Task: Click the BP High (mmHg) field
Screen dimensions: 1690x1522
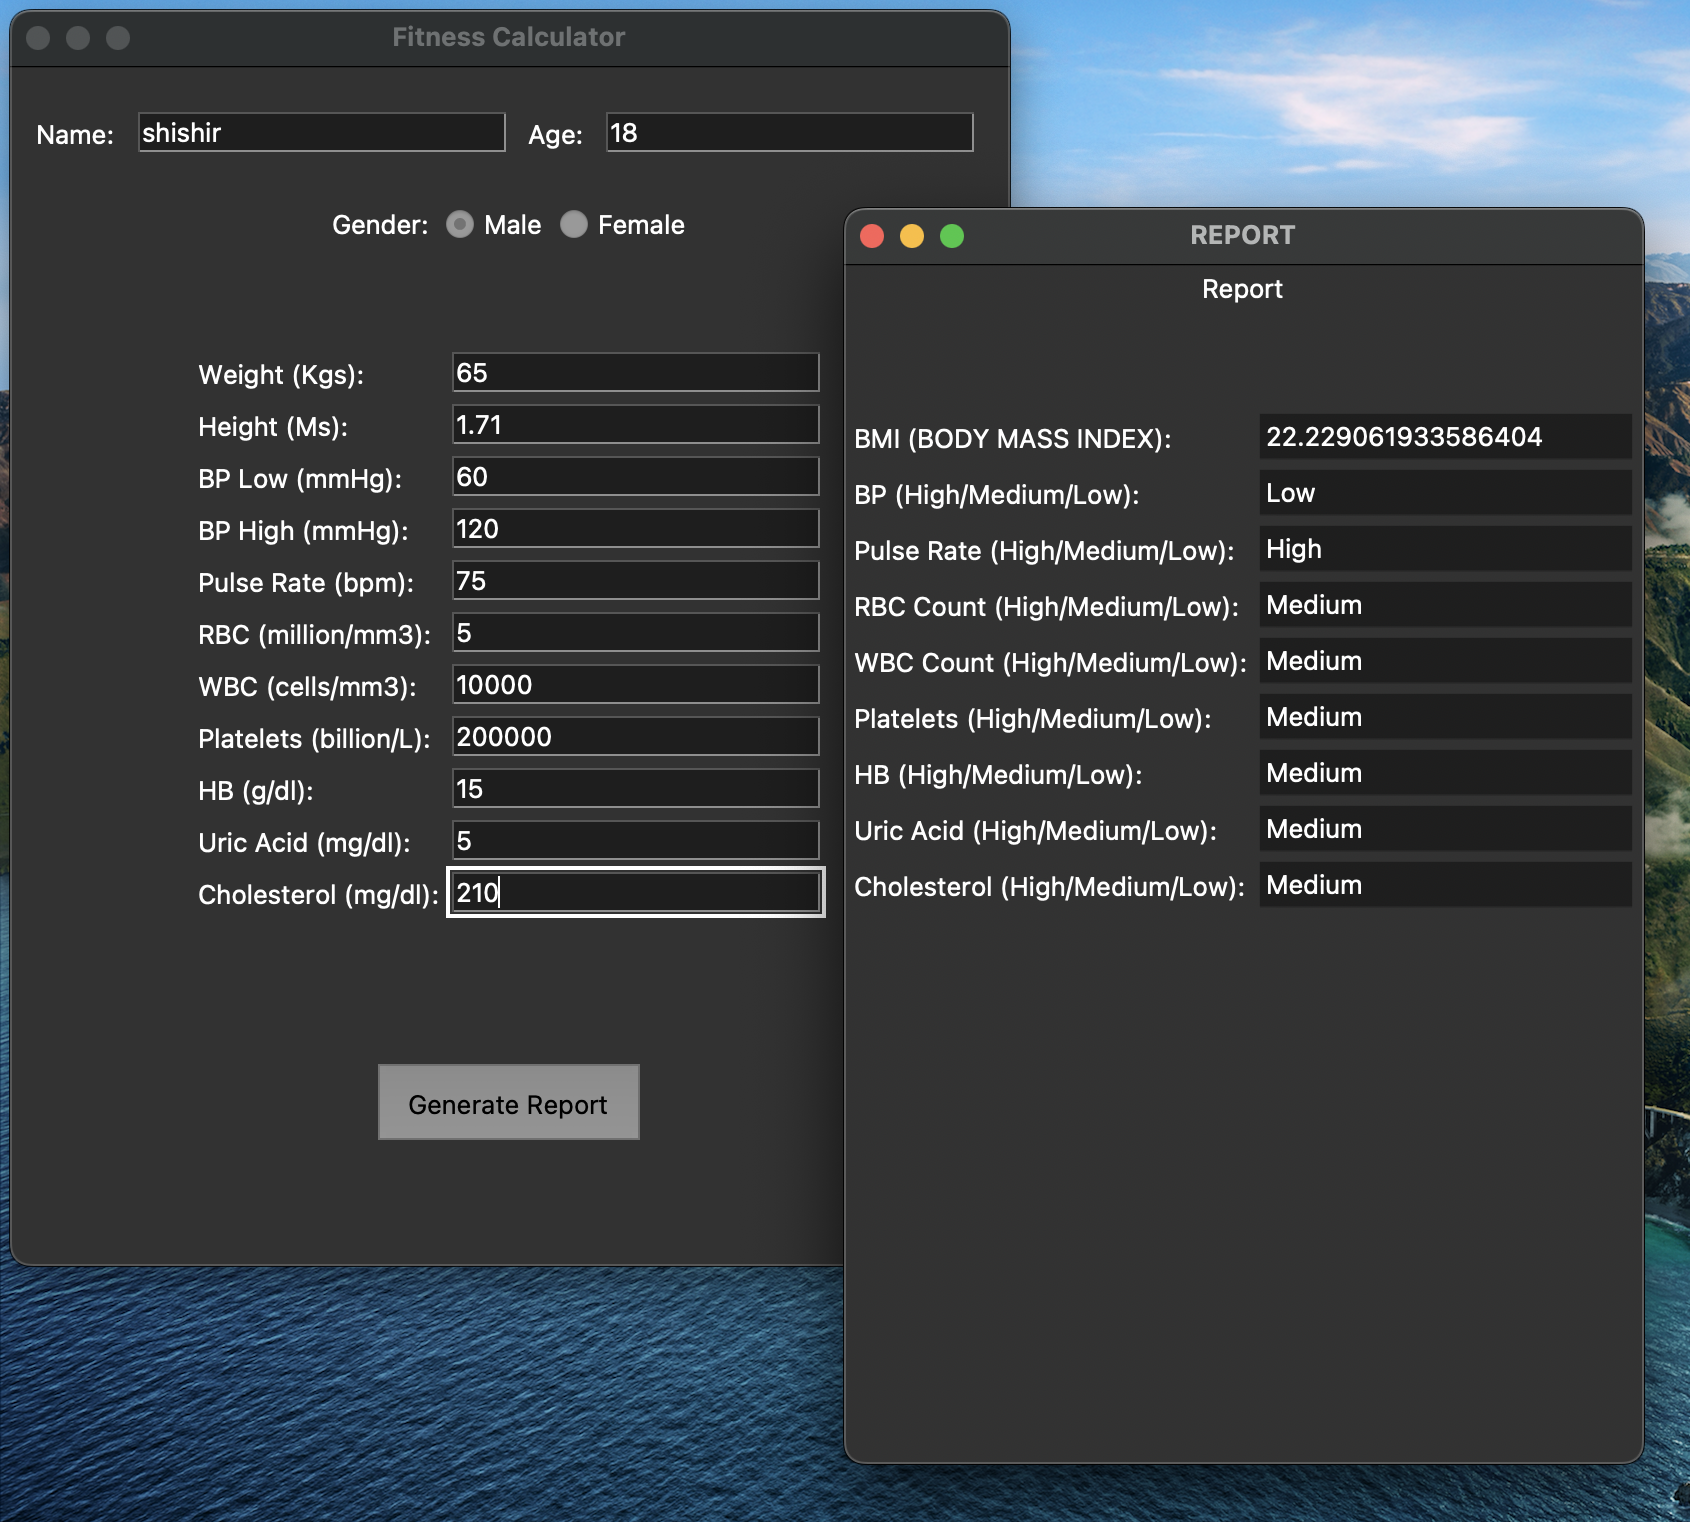Action: tap(636, 528)
